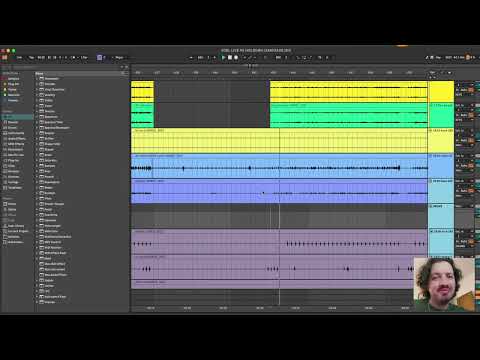Open User Library in Places
Viewport: 480px width, 360px height.
coord(15,226)
